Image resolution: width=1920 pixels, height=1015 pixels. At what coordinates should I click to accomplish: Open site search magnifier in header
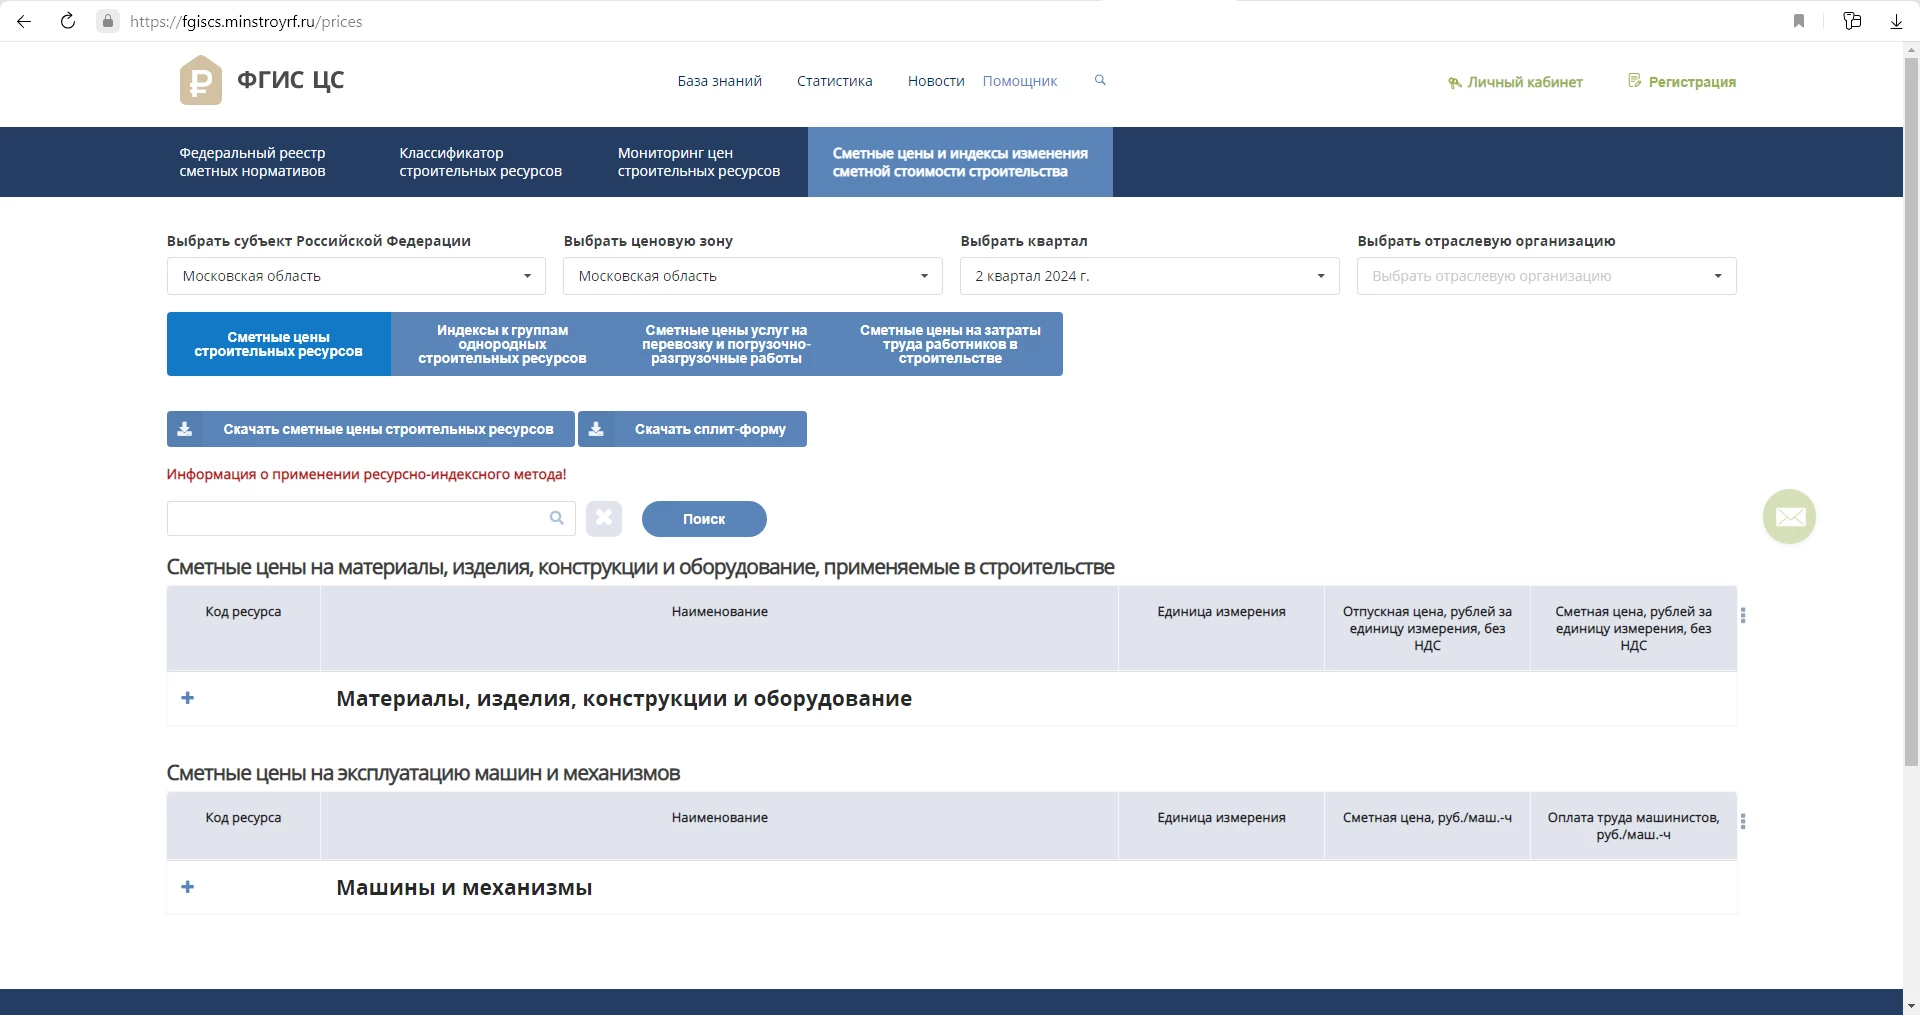pos(1100,80)
